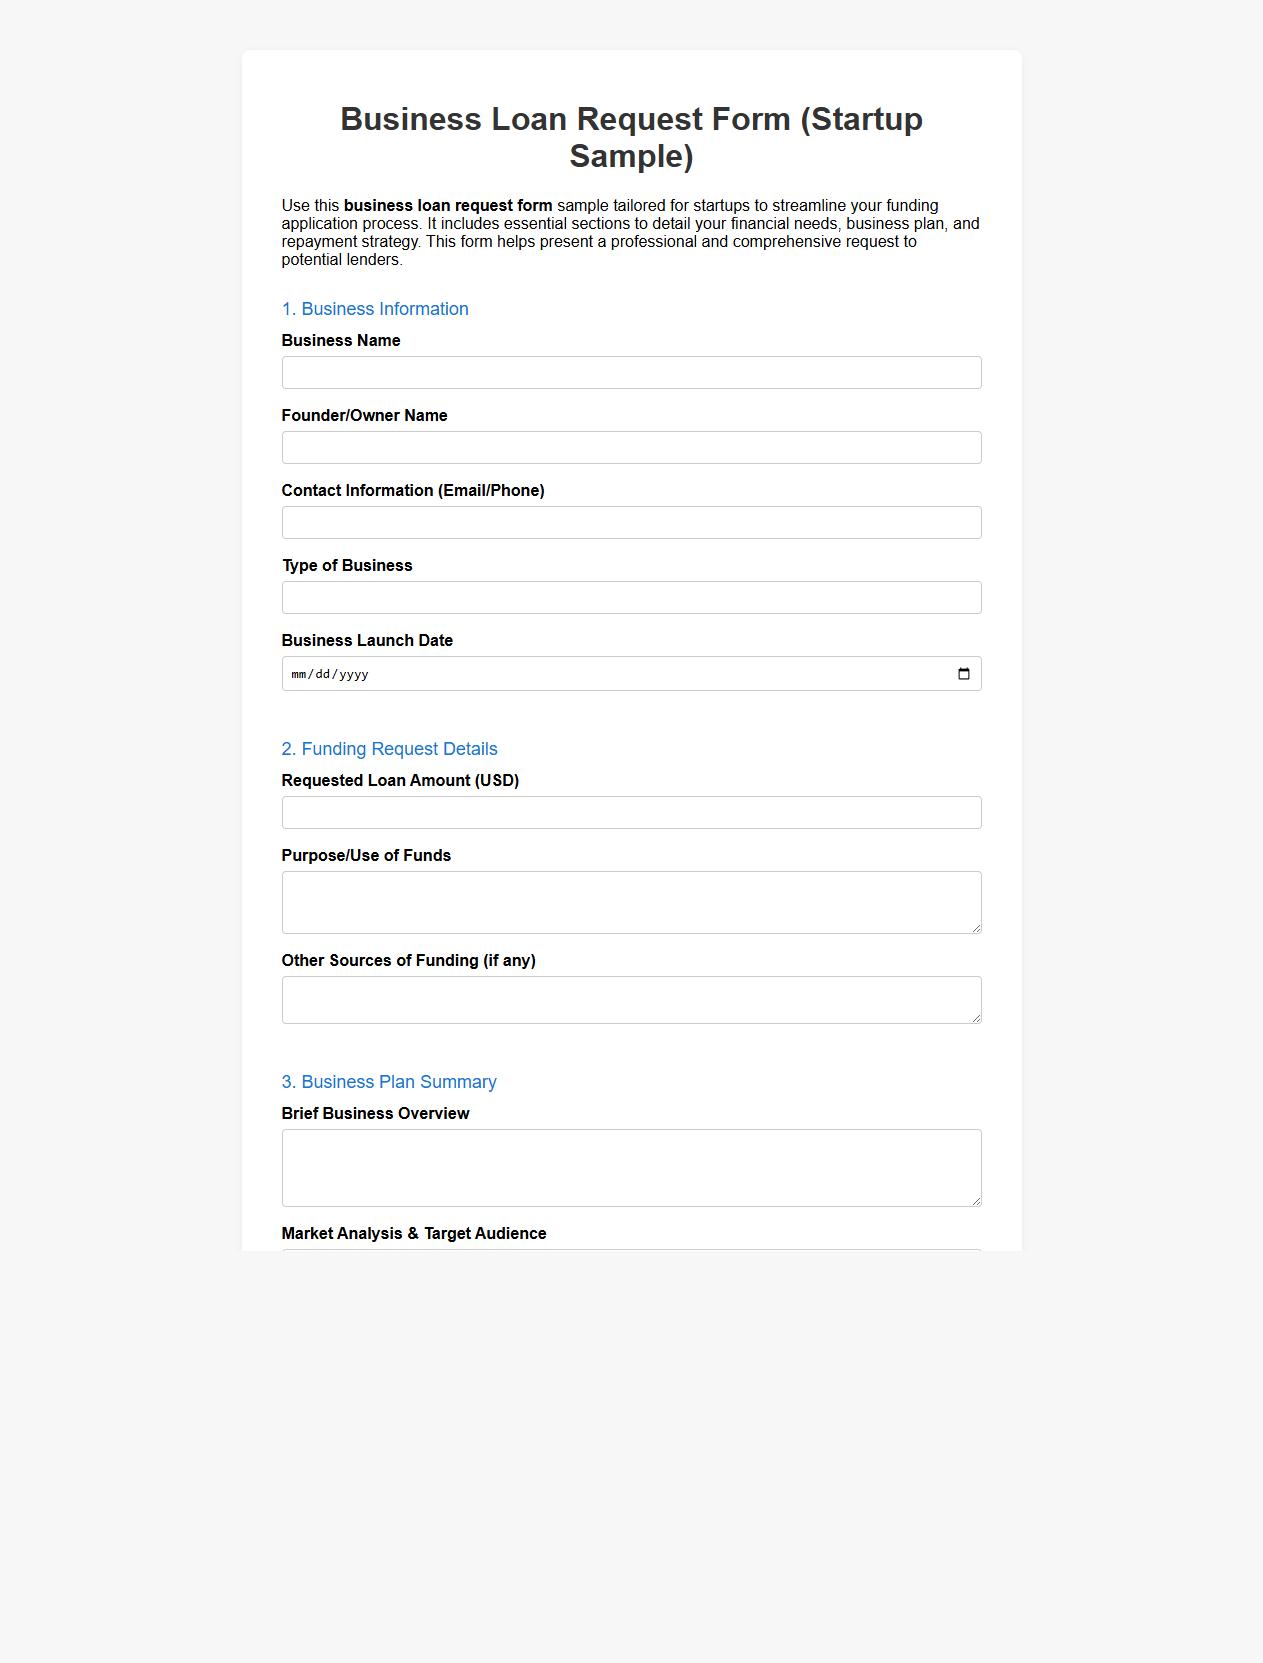
Task: Open the calendar picker for Business Launch Date
Action: click(x=963, y=673)
